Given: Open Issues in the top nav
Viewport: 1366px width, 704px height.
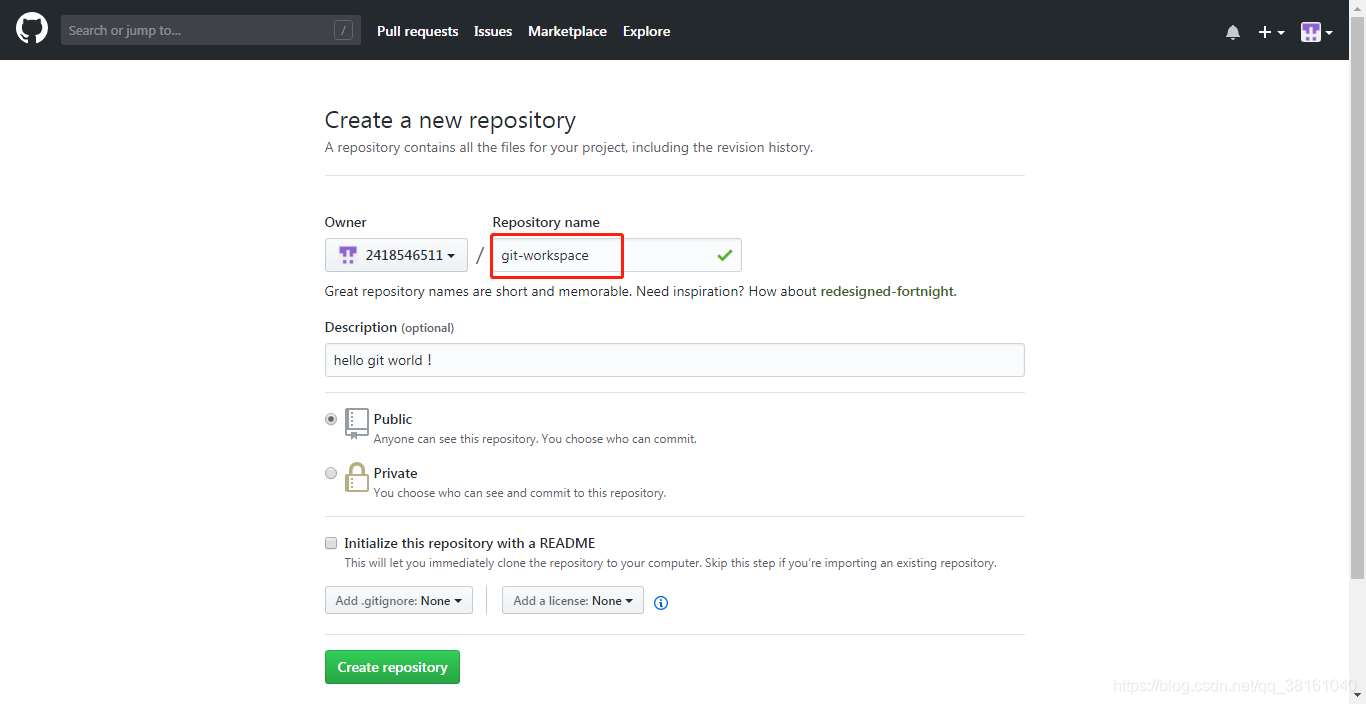Looking at the screenshot, I should click(493, 31).
